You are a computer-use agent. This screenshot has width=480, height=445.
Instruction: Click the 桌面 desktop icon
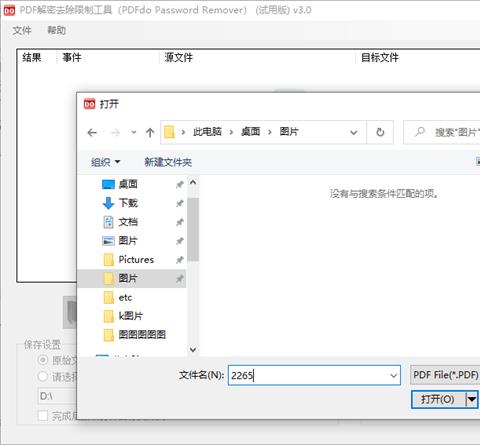pyautogui.click(x=108, y=184)
